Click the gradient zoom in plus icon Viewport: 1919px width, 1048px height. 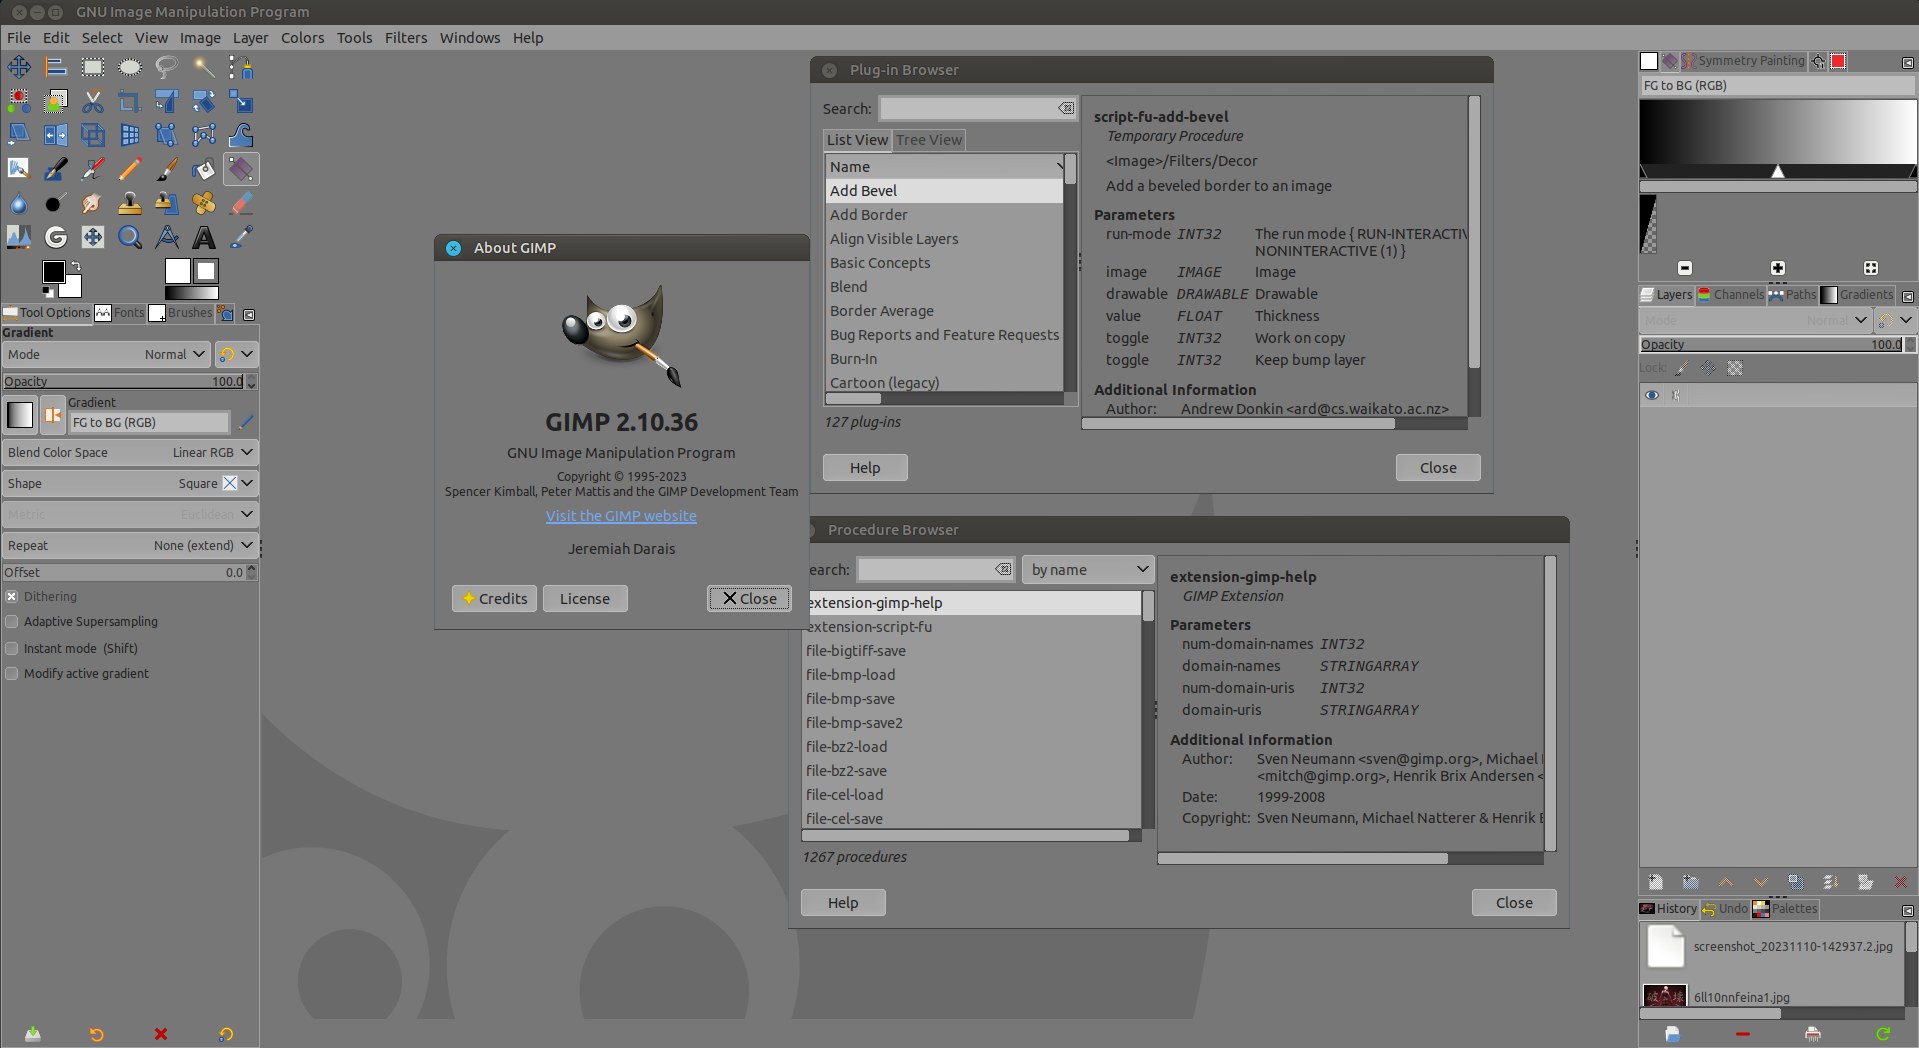click(x=1777, y=268)
